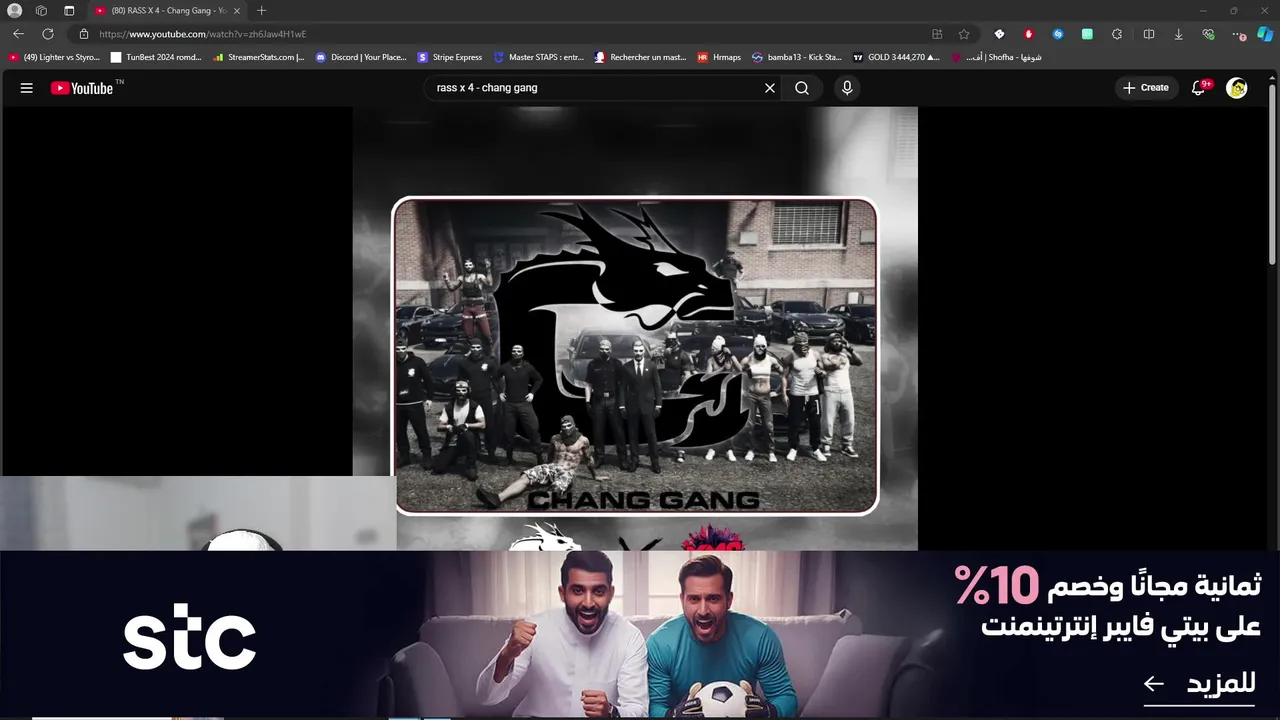Open the YouTube account avatar menu
This screenshot has height=720, width=1280.
click(x=1237, y=88)
